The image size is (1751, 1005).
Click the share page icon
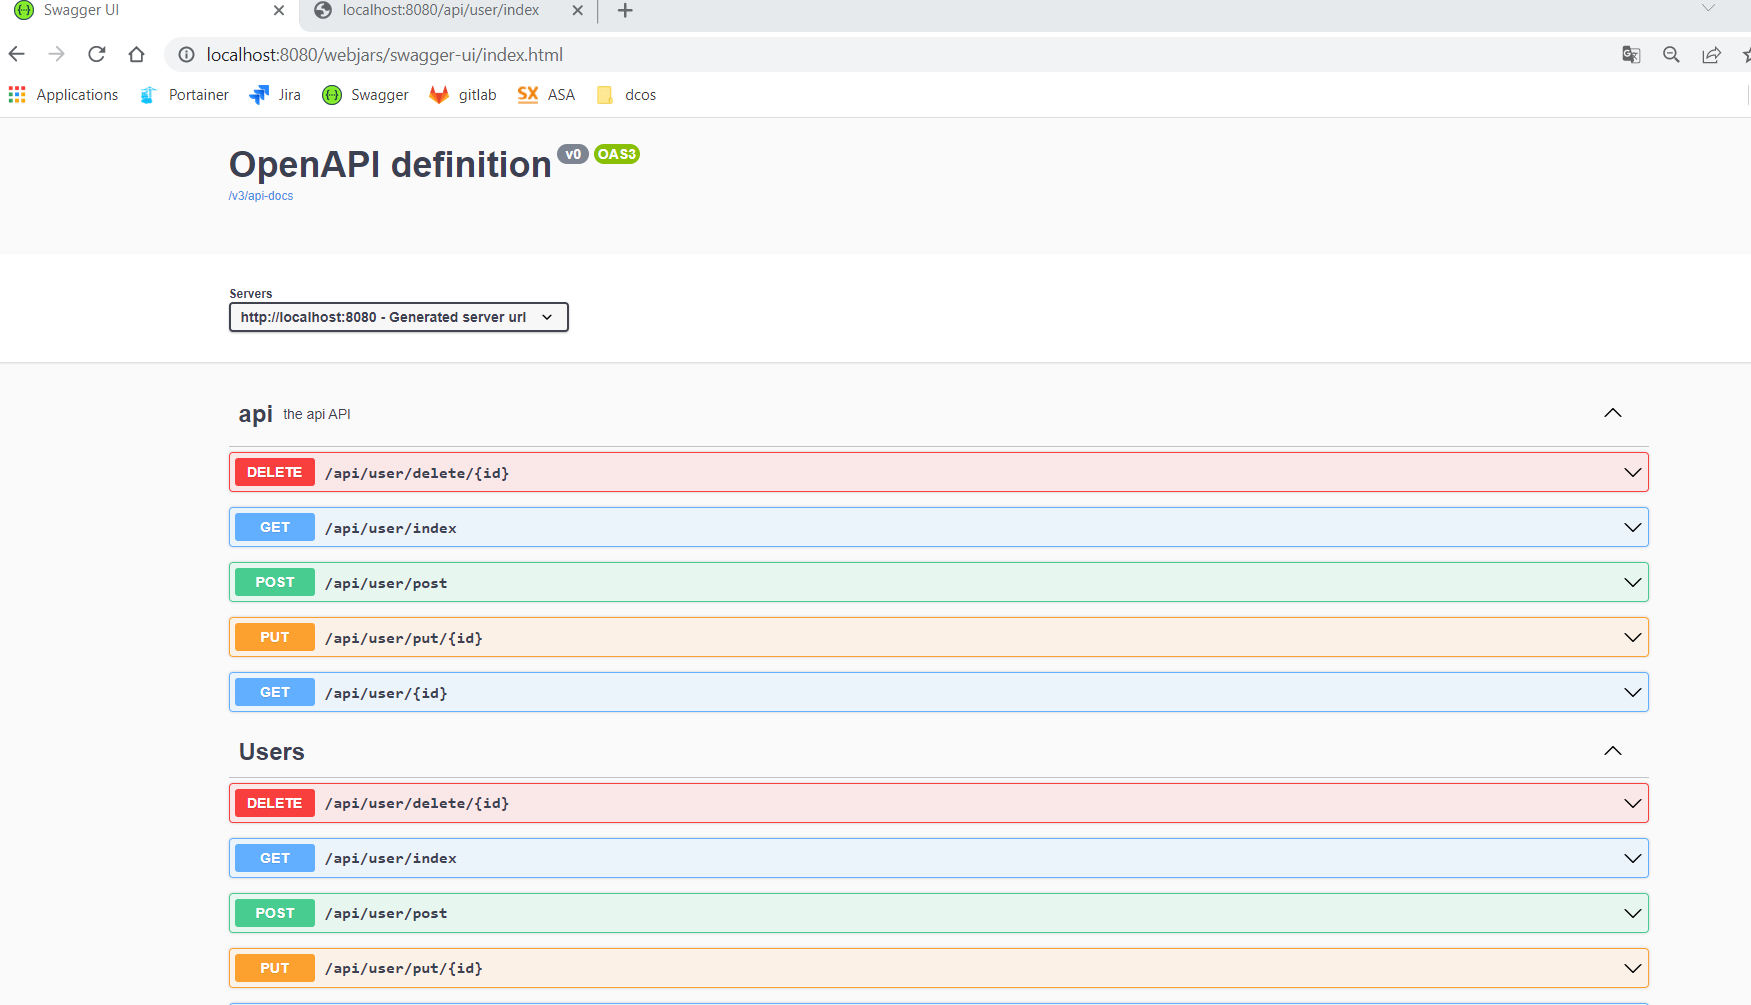coord(1711,55)
